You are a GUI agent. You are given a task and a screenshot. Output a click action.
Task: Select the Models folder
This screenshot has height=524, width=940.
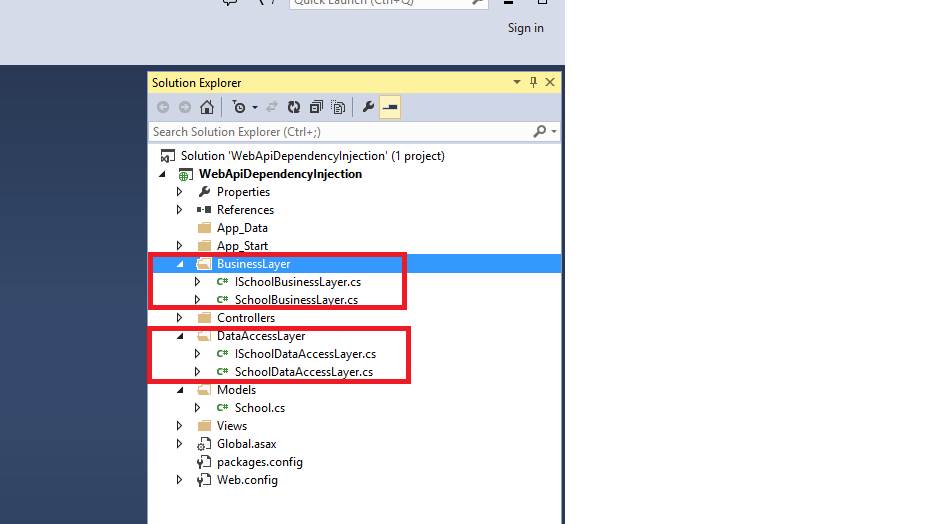tap(236, 390)
